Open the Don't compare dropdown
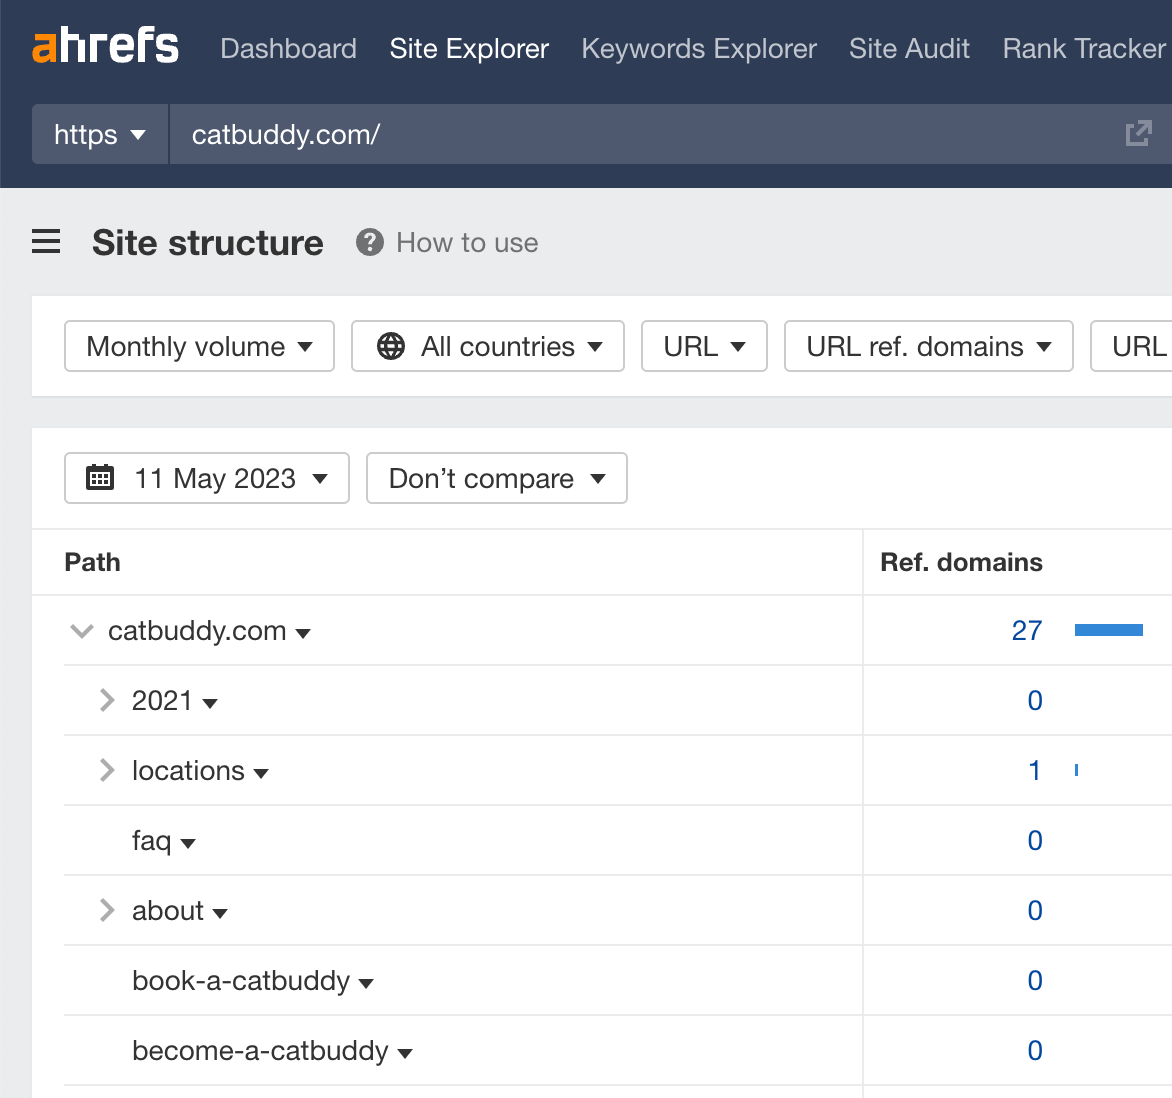Viewport: 1172px width, 1098px height. tap(496, 478)
